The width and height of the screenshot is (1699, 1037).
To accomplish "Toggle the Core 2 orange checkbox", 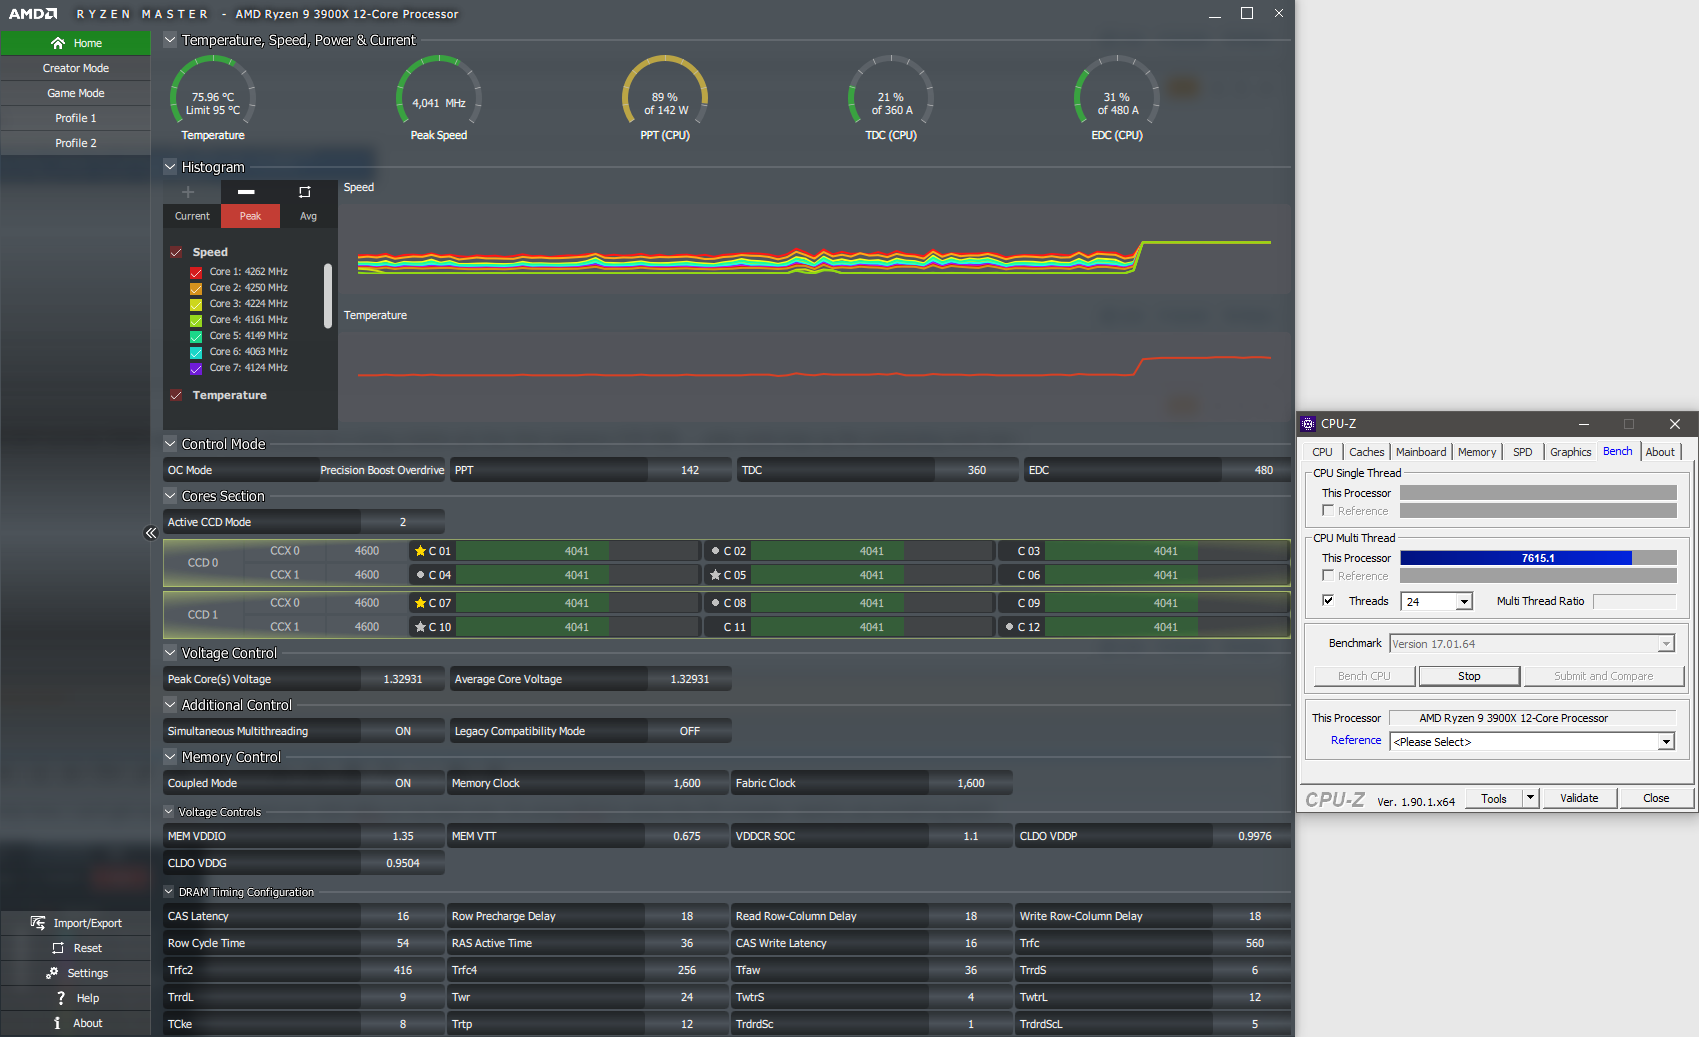I will [196, 288].
